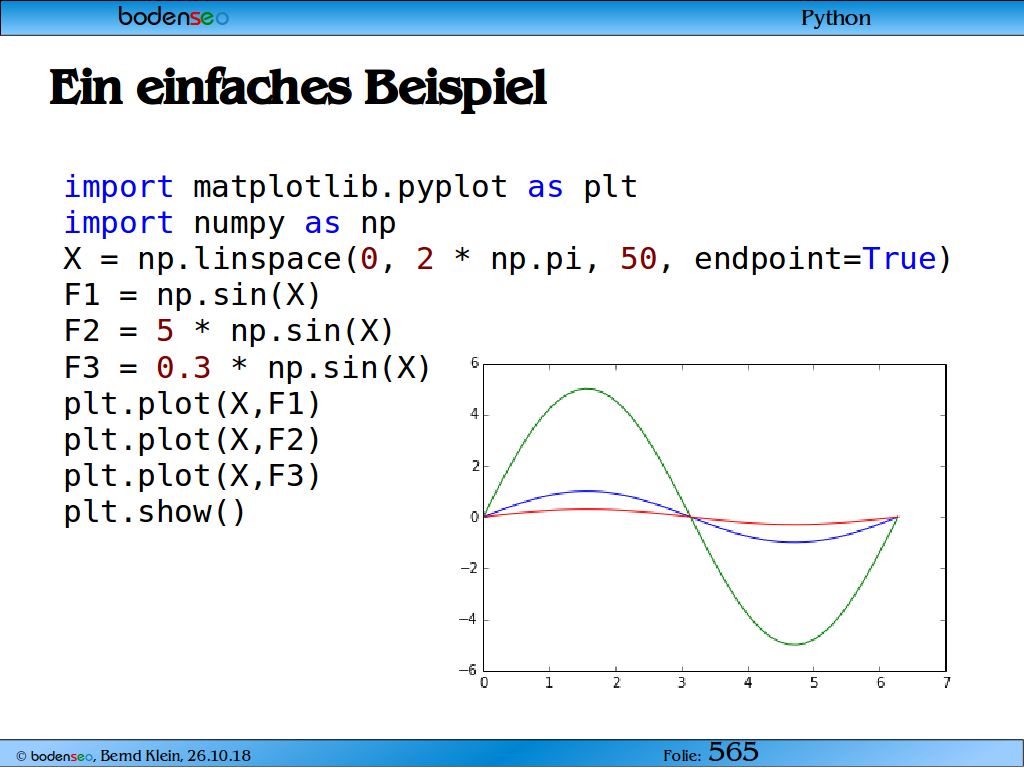
Task: Click the line 'import numpy as np'
Action: (230, 223)
